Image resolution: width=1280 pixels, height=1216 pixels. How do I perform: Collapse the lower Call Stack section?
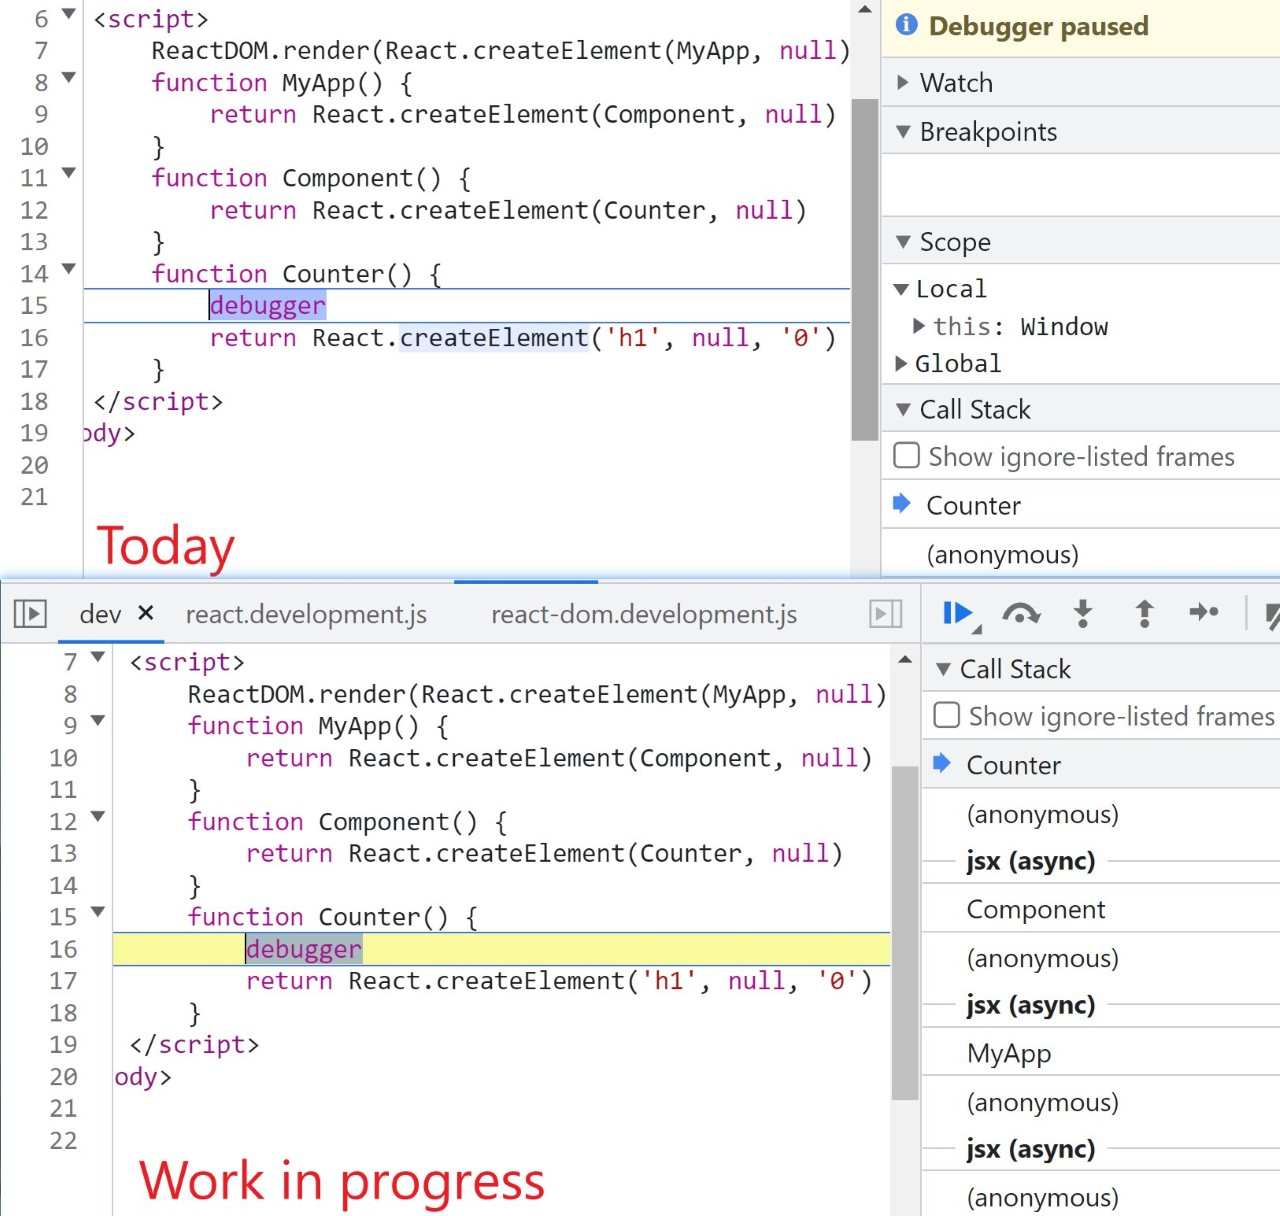pyautogui.click(x=943, y=669)
